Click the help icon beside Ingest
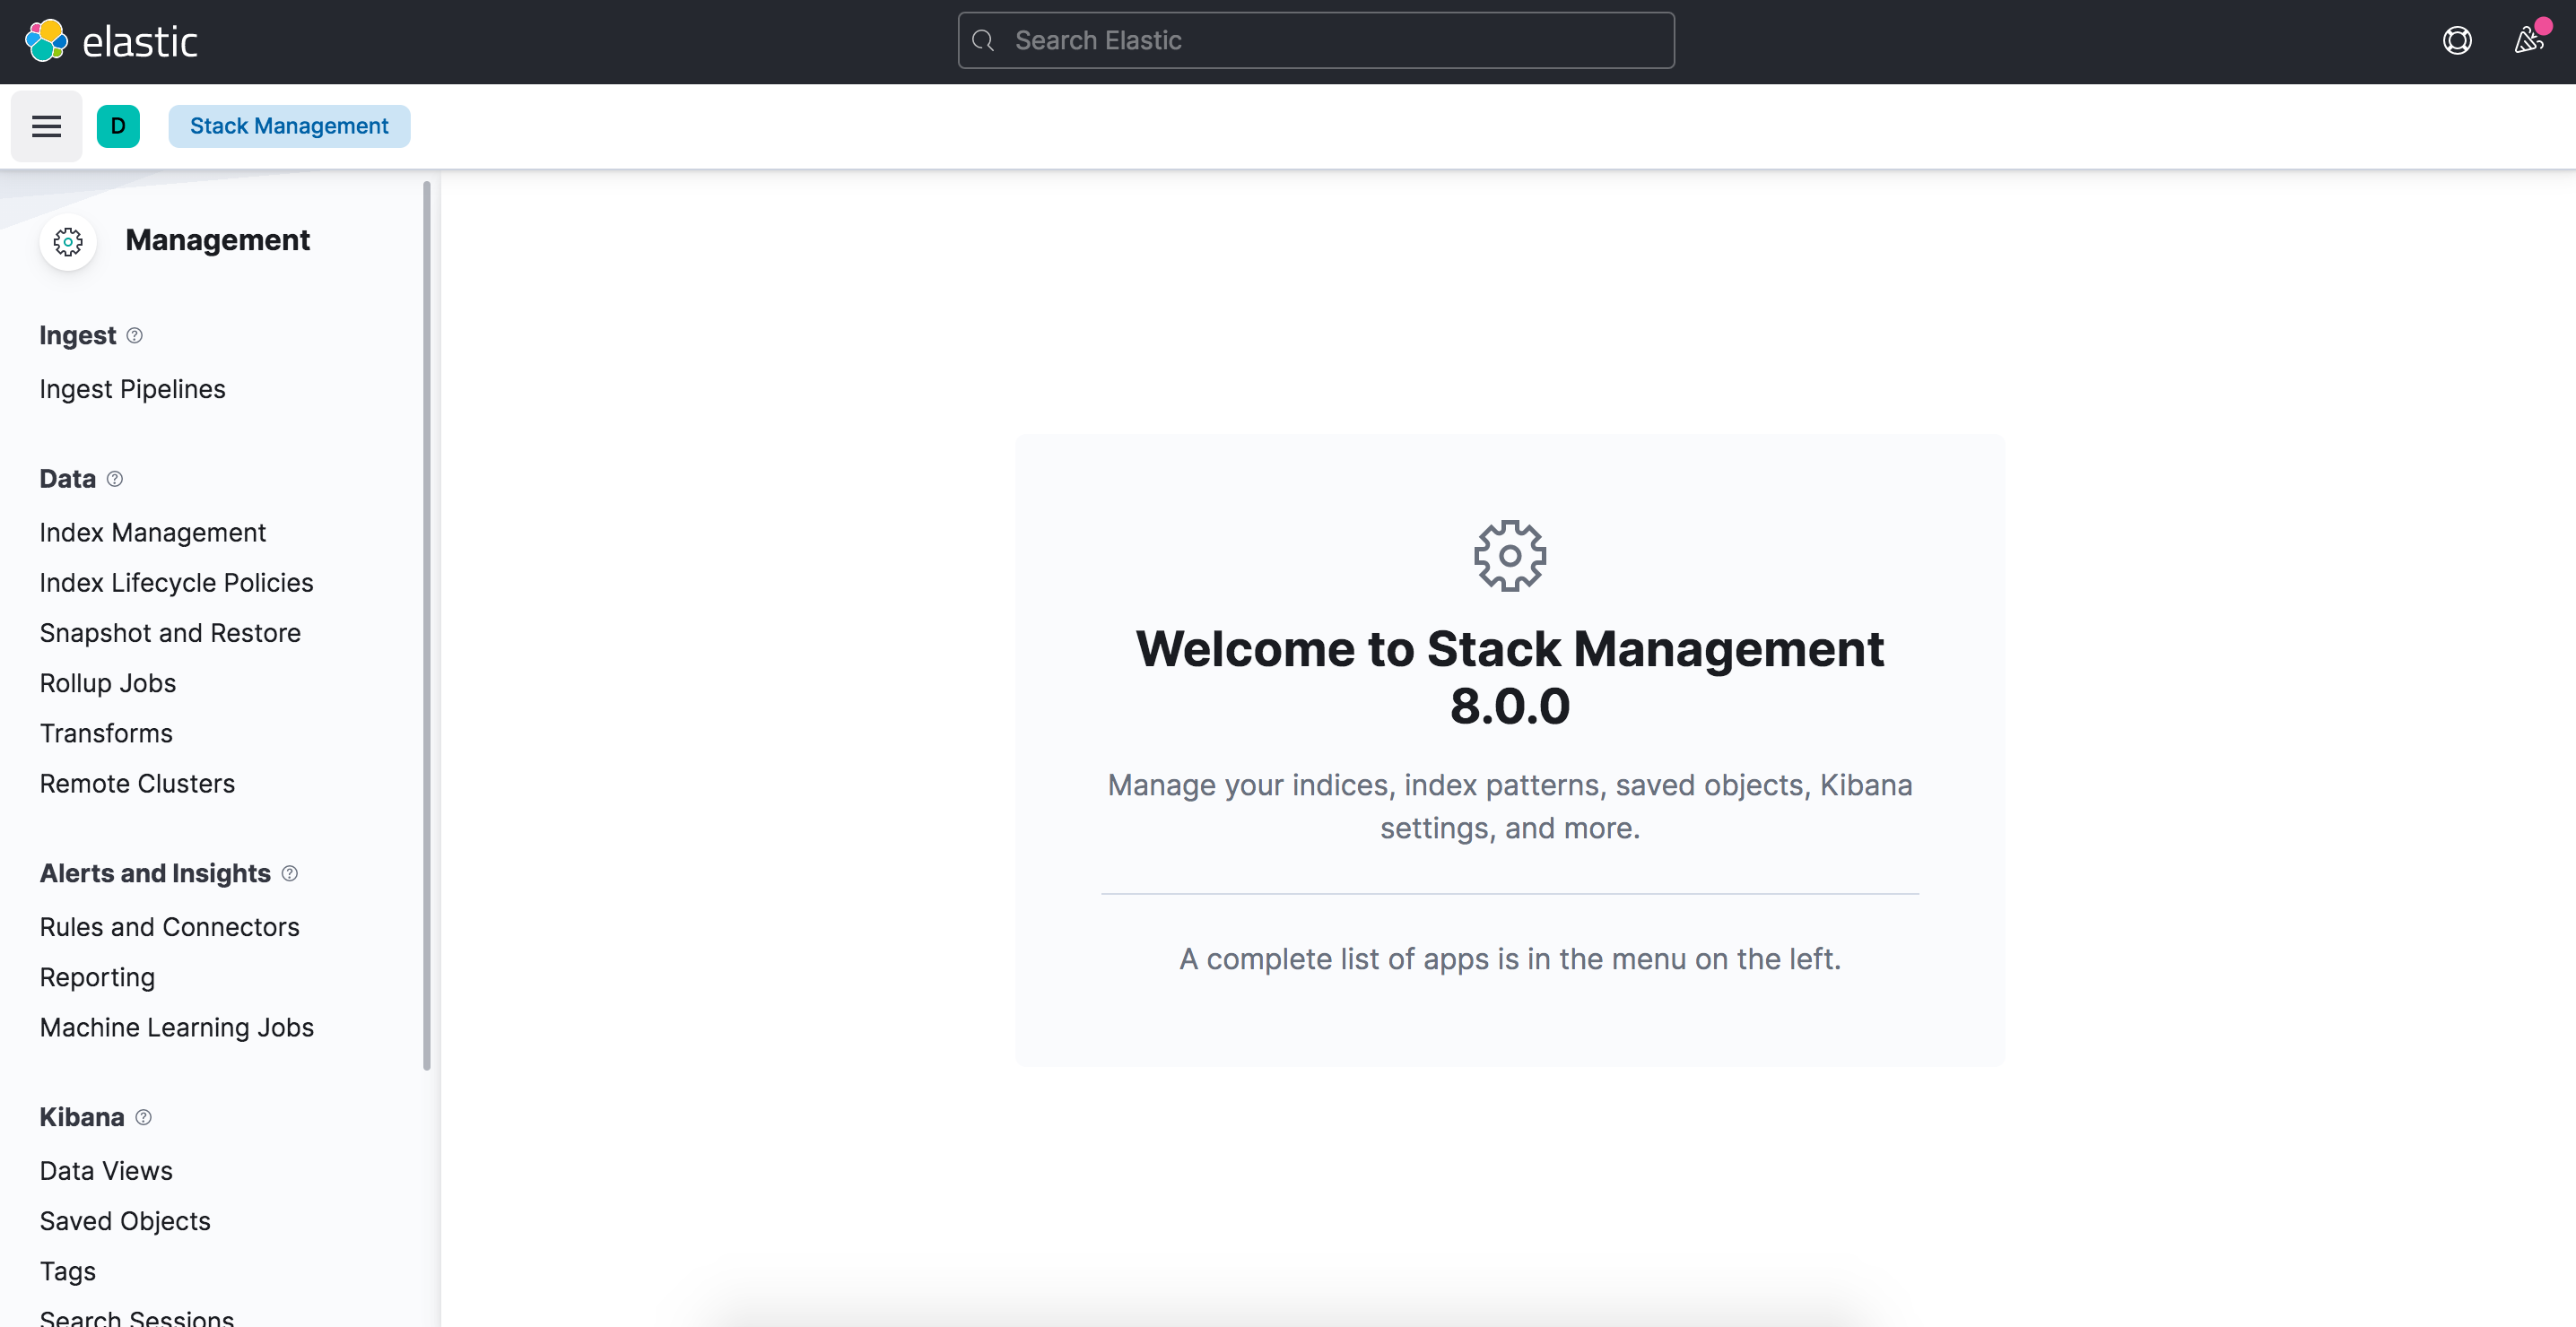Image resolution: width=2576 pixels, height=1327 pixels. [x=134, y=335]
